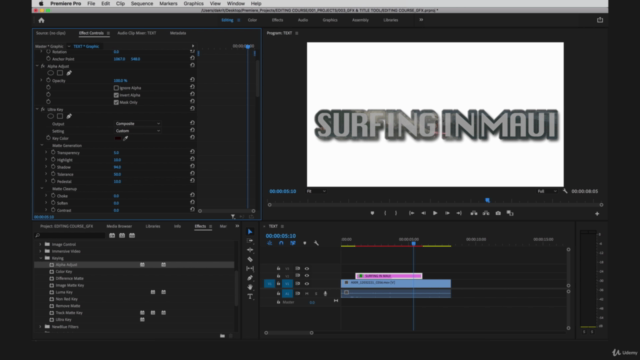
Task: Click the Shadow value 94.0
Action: (x=117, y=167)
